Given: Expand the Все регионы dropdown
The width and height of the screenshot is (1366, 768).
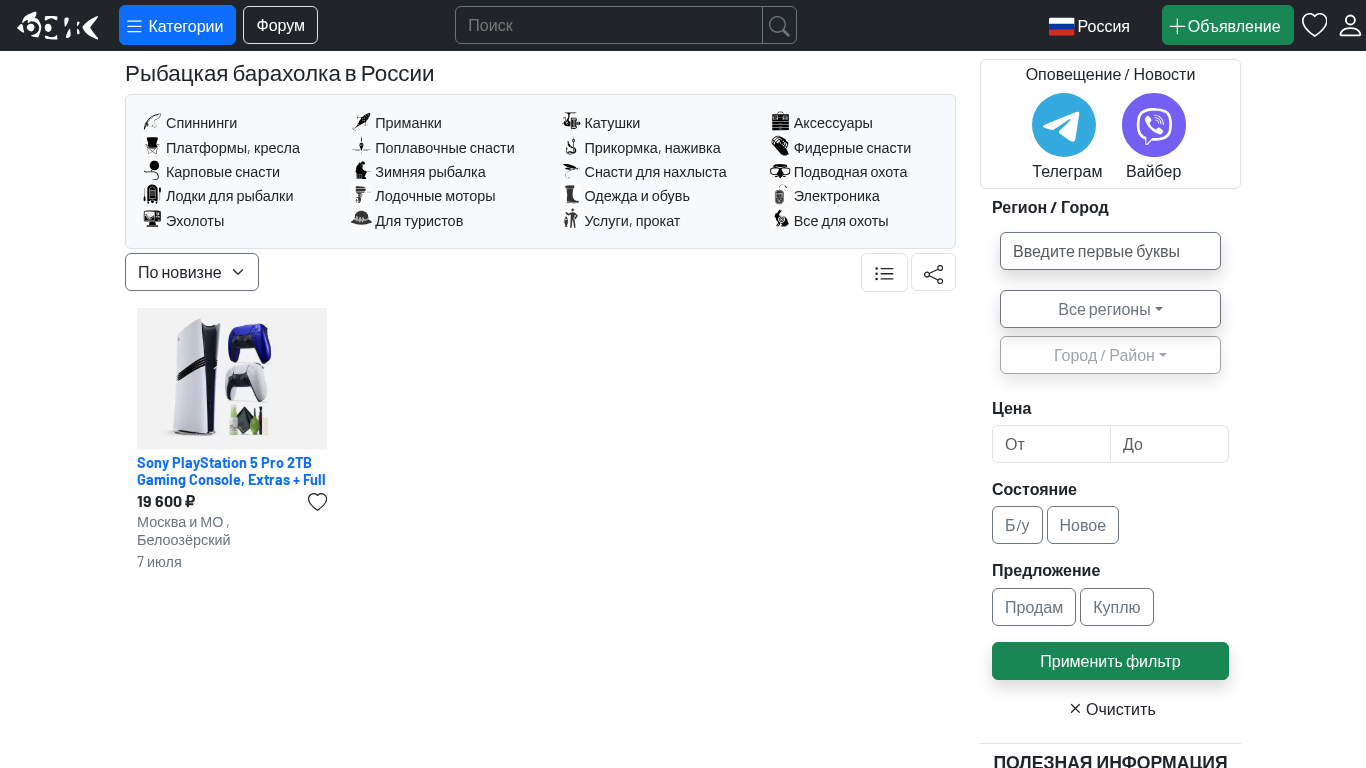Looking at the screenshot, I should point(1110,309).
